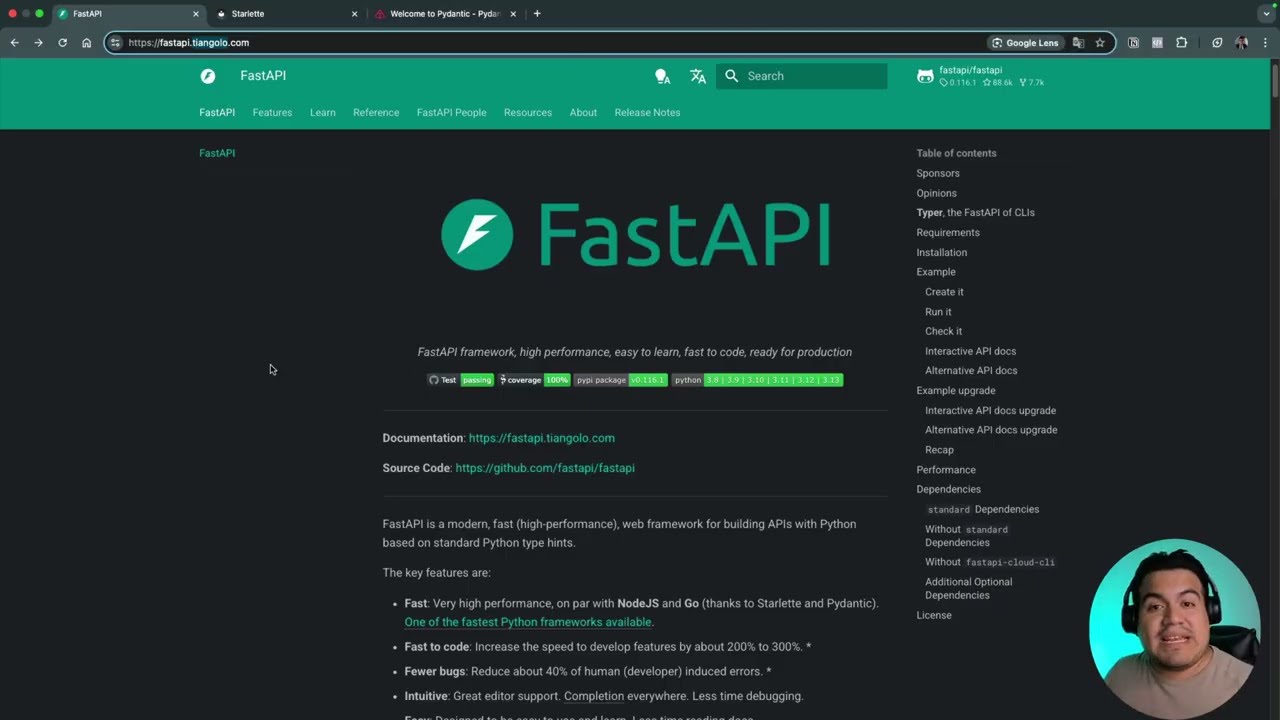Open the Release Notes navigation tab
This screenshot has width=1280, height=720.
(647, 112)
